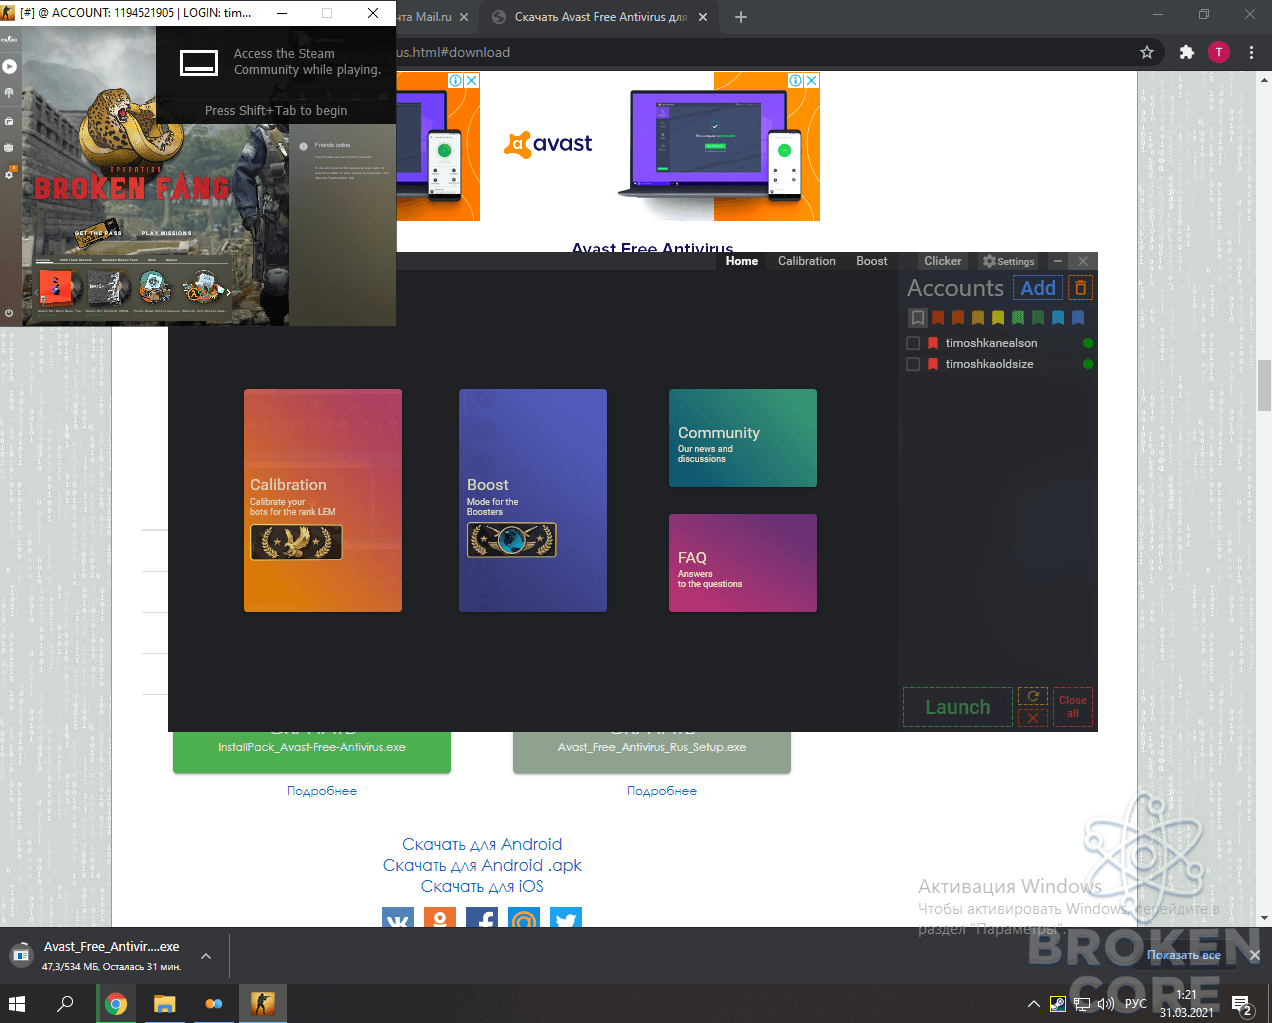Advance CS:GO store carousel with right arrow

coord(228,292)
